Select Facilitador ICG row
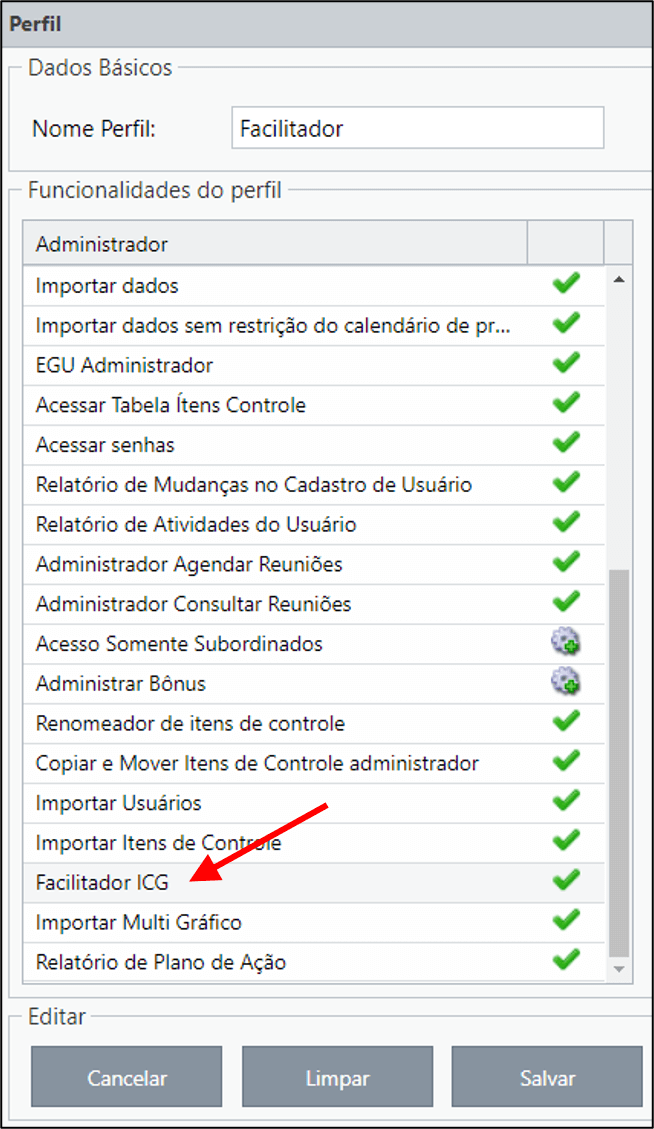The image size is (654, 1129). pyautogui.click(x=314, y=883)
